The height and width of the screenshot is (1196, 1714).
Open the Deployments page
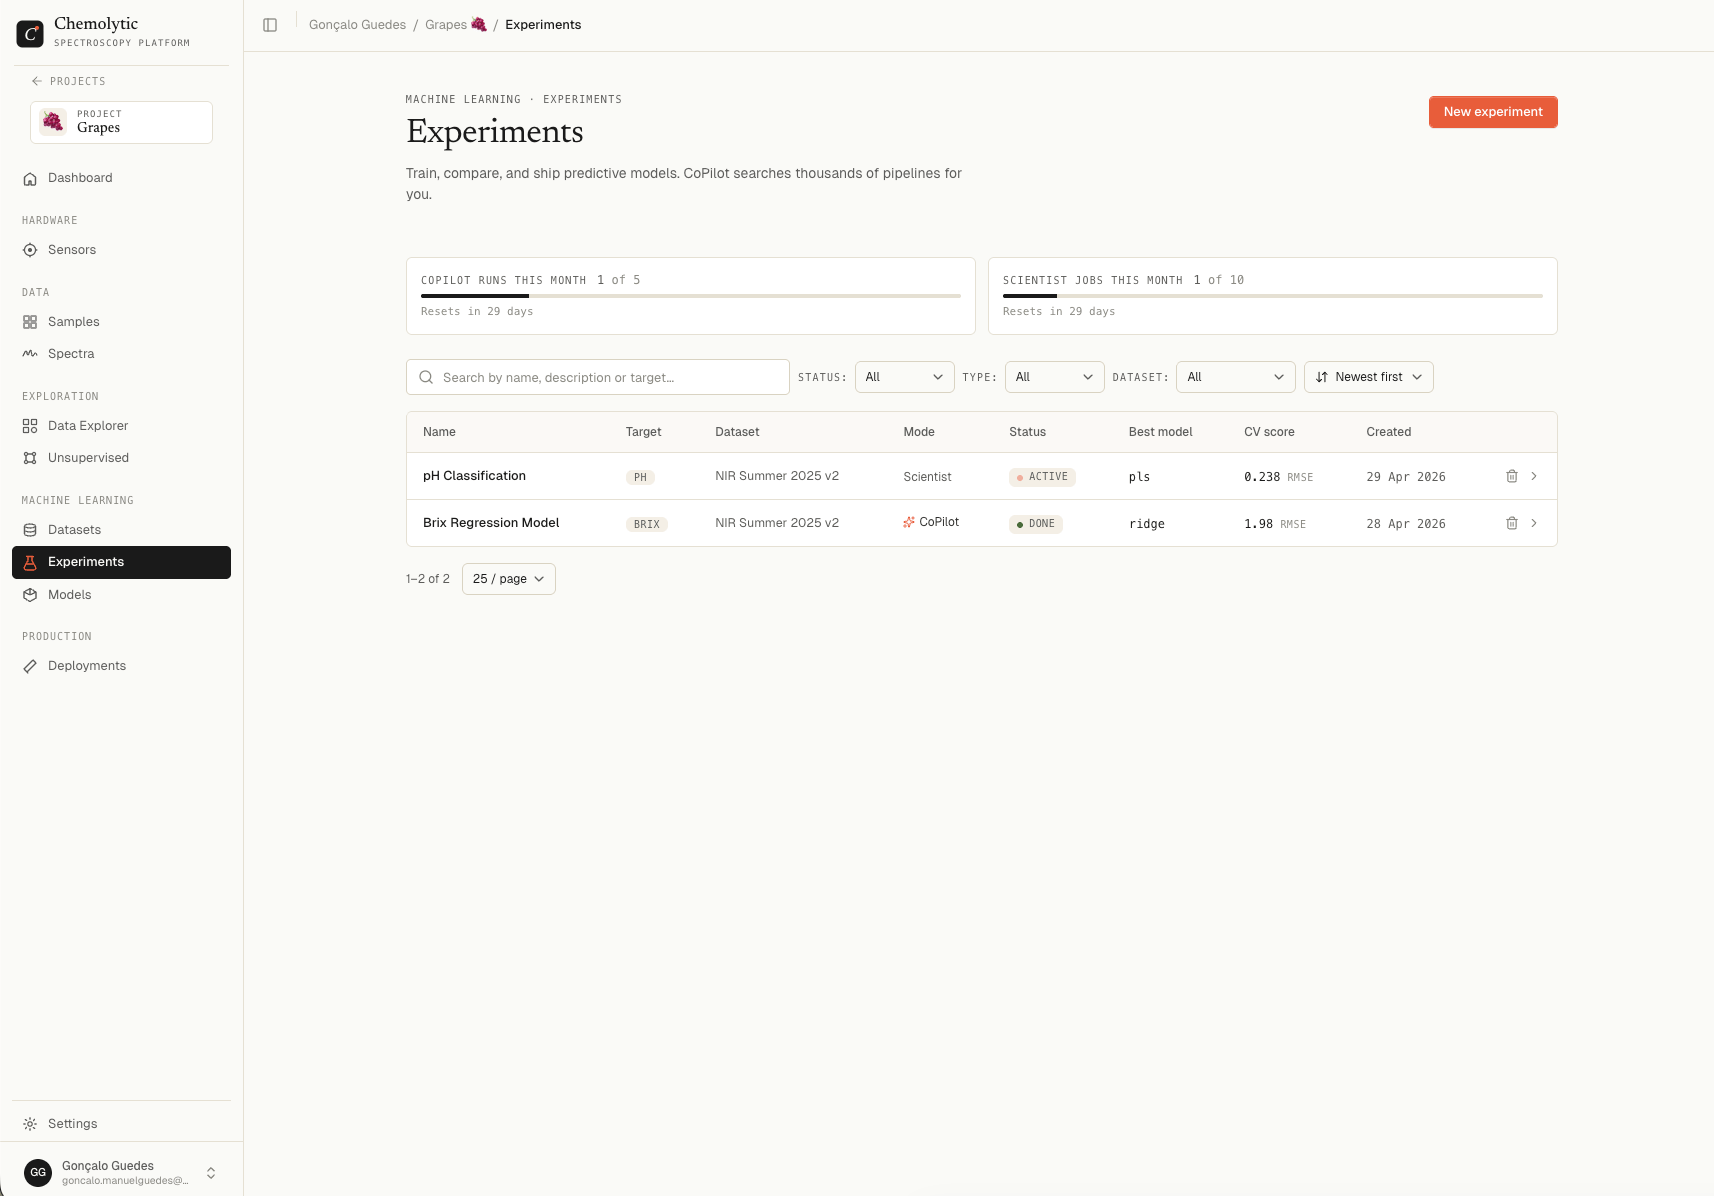pos(121,666)
